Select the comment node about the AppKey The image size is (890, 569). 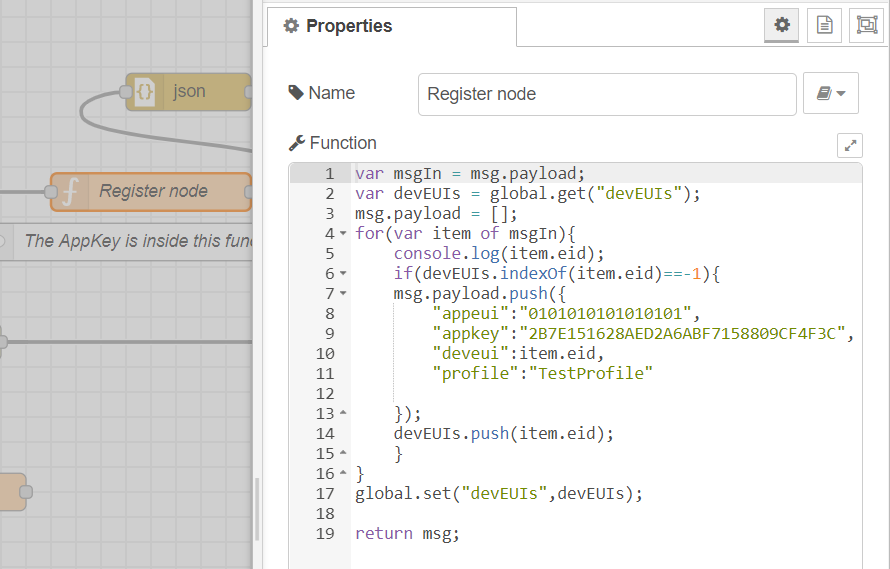[x=126, y=242]
